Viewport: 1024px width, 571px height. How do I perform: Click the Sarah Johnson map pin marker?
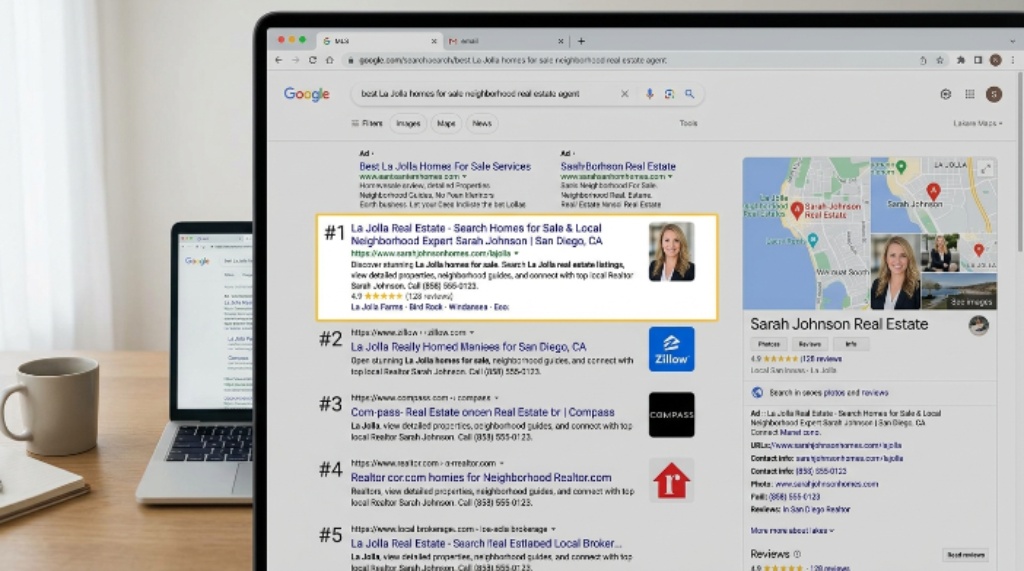click(933, 191)
